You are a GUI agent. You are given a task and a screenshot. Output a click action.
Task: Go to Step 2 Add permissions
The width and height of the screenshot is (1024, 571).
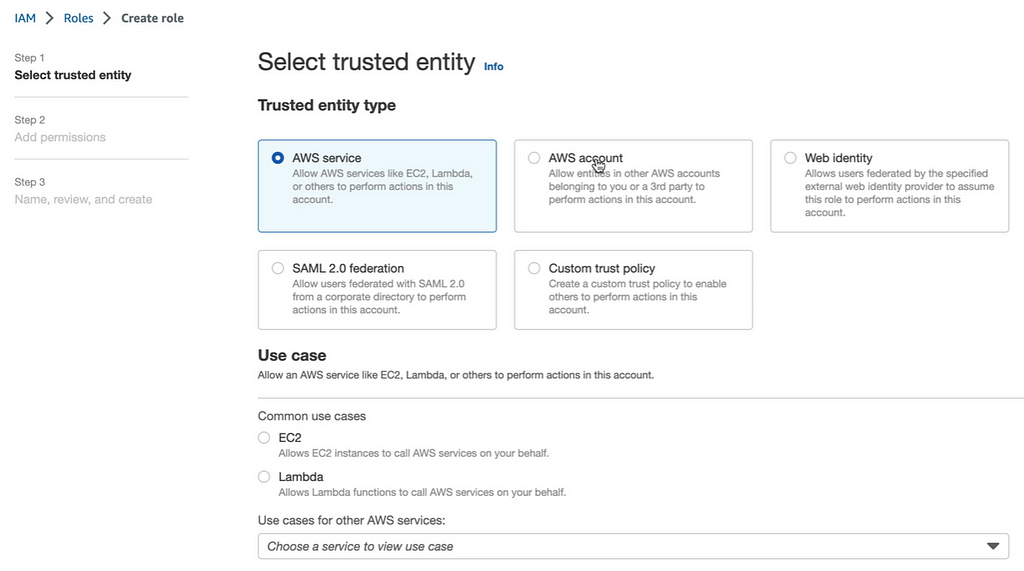[x=60, y=129]
